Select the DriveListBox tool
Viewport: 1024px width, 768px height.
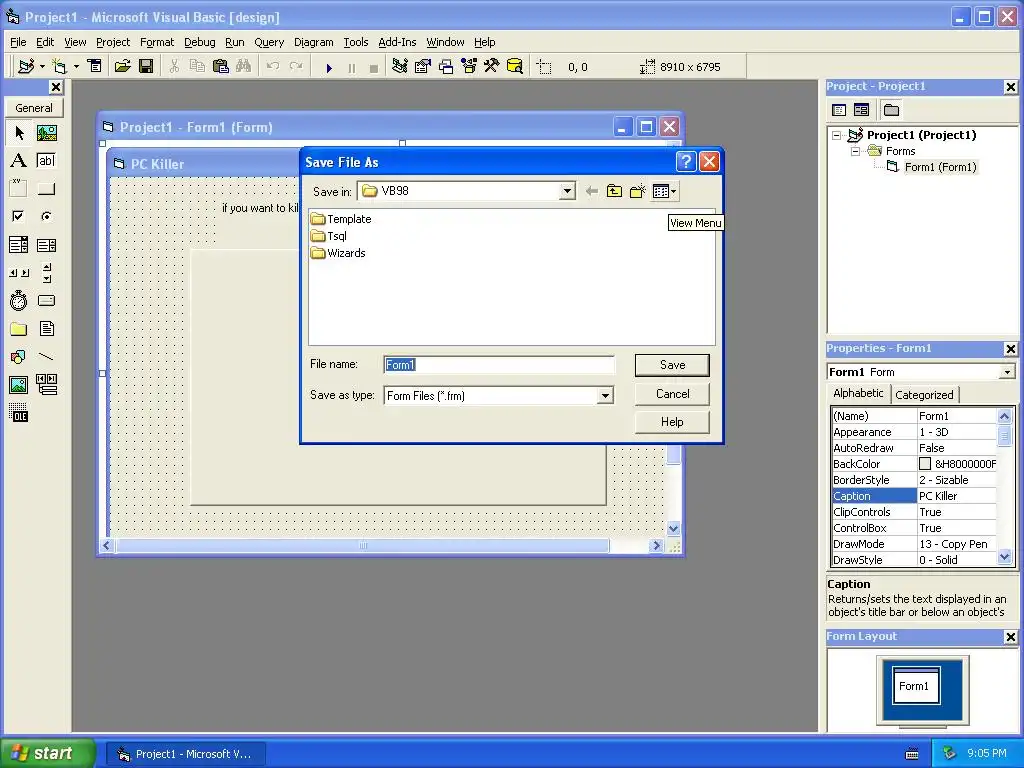(x=46, y=300)
